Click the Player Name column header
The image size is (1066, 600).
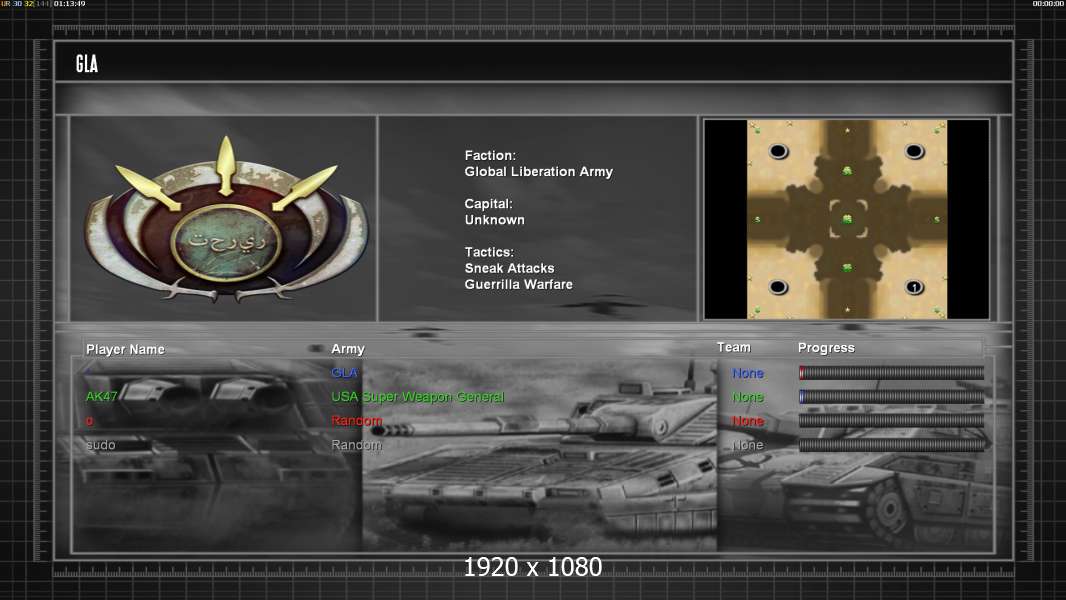tap(125, 349)
